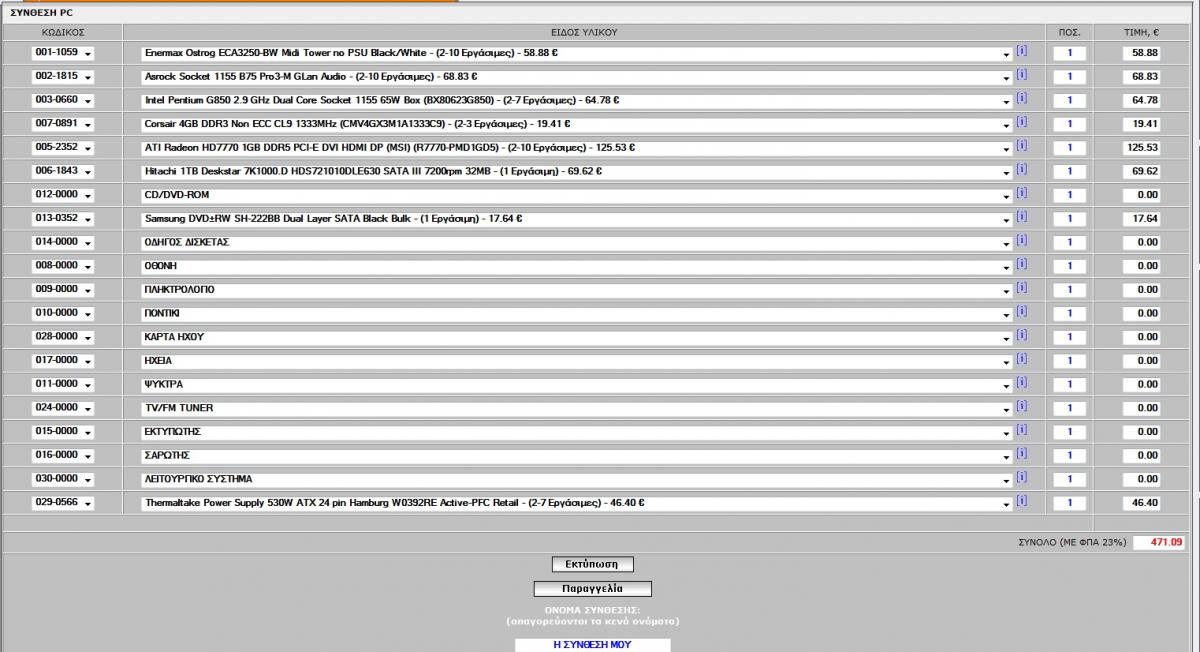1200x652 pixels.
Task: Expand Enermax Ostrog case product dropdown
Action: [576, 52]
